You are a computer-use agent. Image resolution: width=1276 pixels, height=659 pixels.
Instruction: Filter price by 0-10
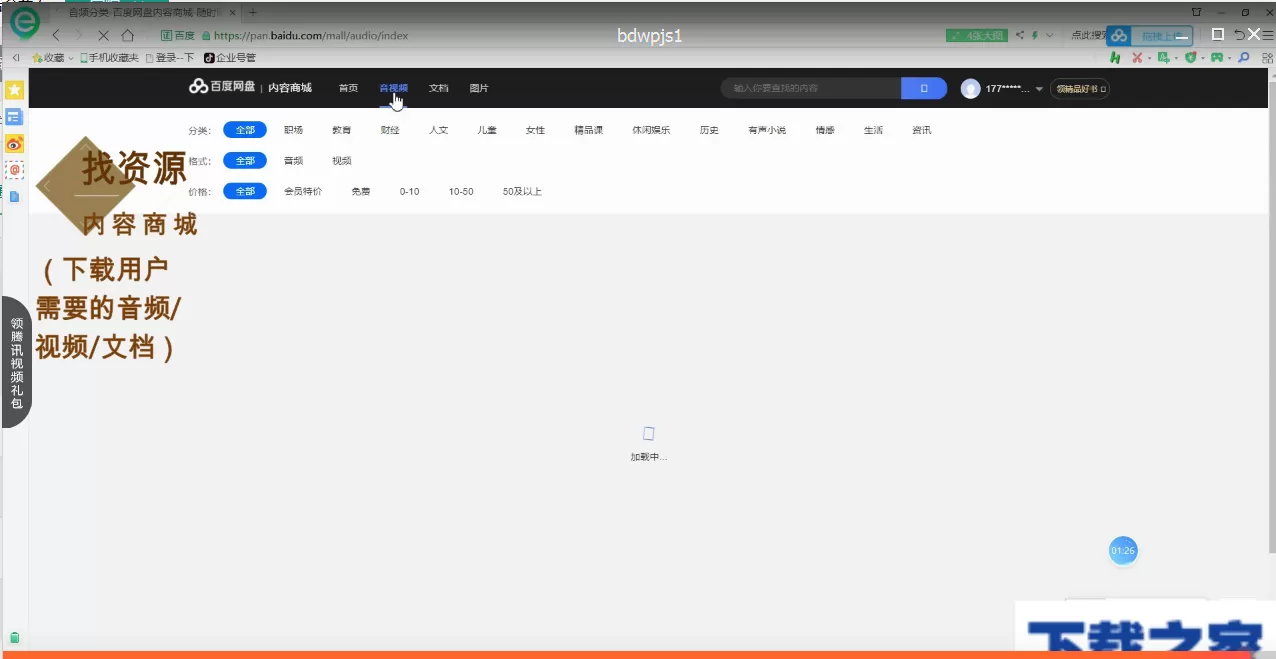coord(410,191)
